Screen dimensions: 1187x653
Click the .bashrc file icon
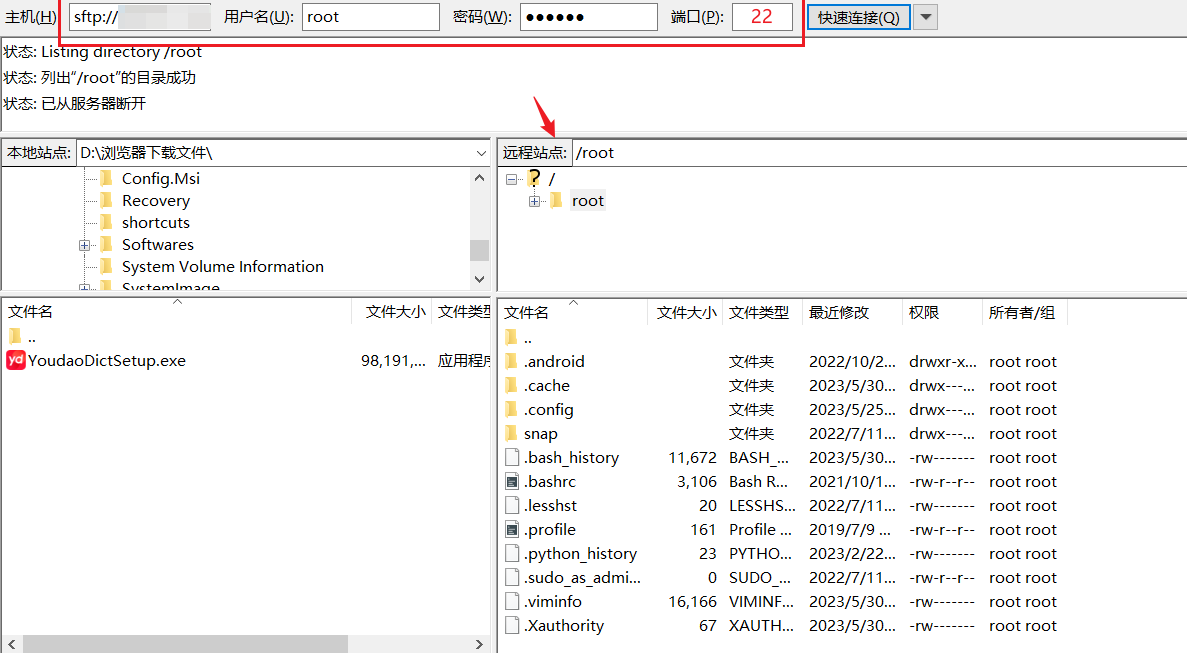[512, 481]
